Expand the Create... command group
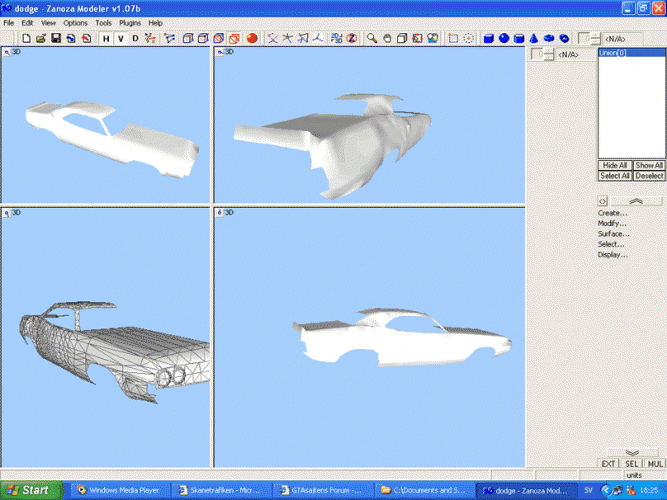The height and width of the screenshot is (500, 667). pyautogui.click(x=612, y=213)
